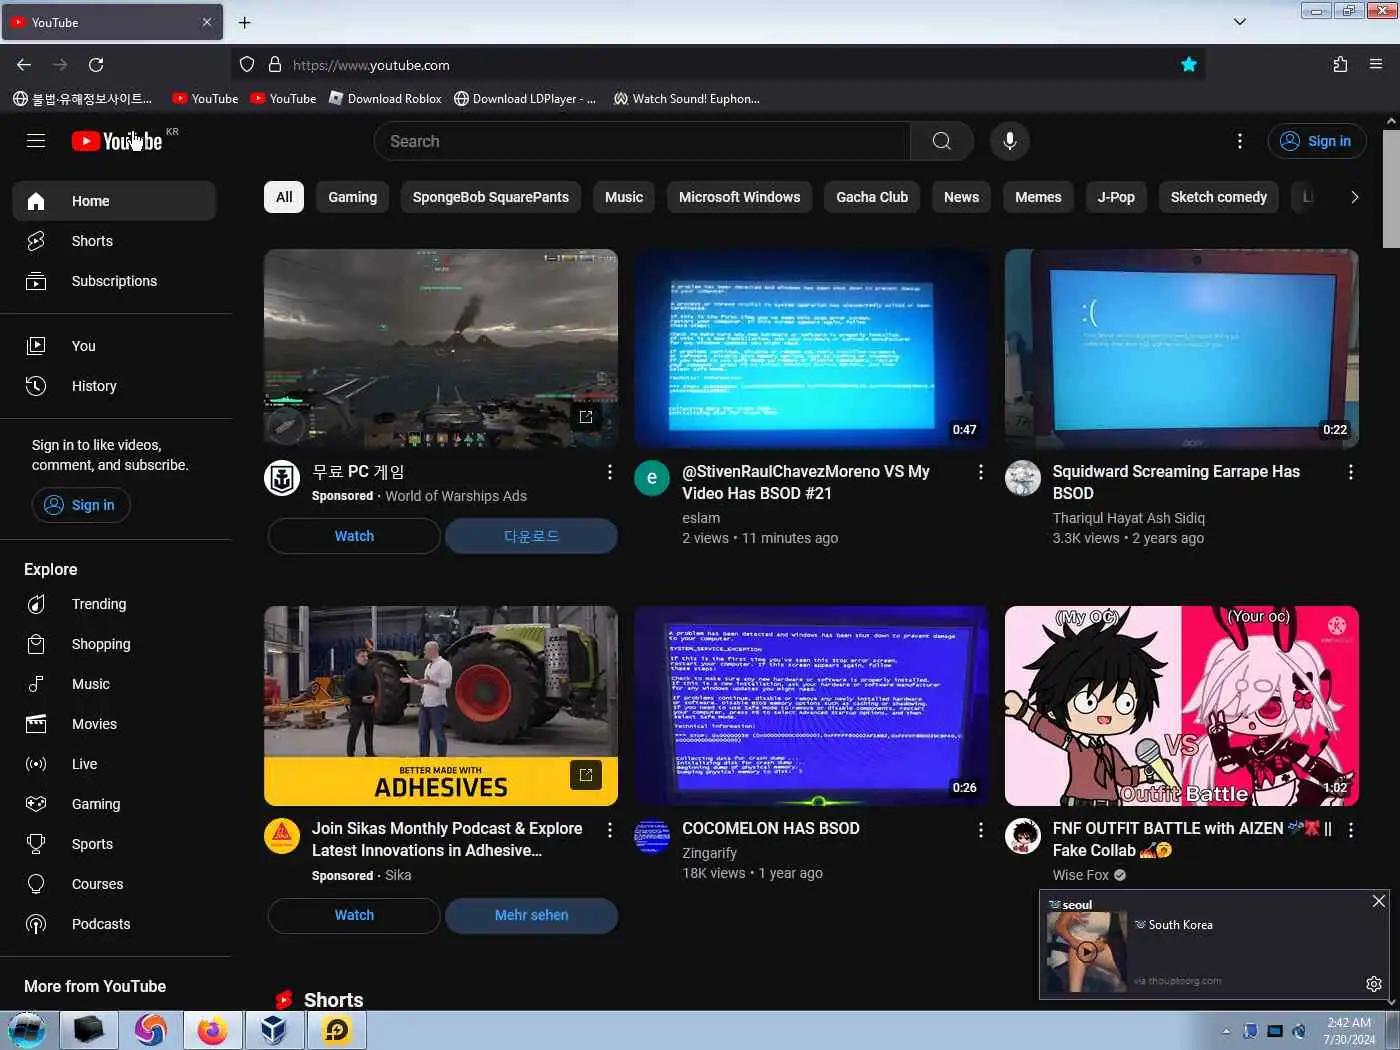Click Watch under World of Warships ad
Viewport: 1400px width, 1050px height.
point(354,536)
